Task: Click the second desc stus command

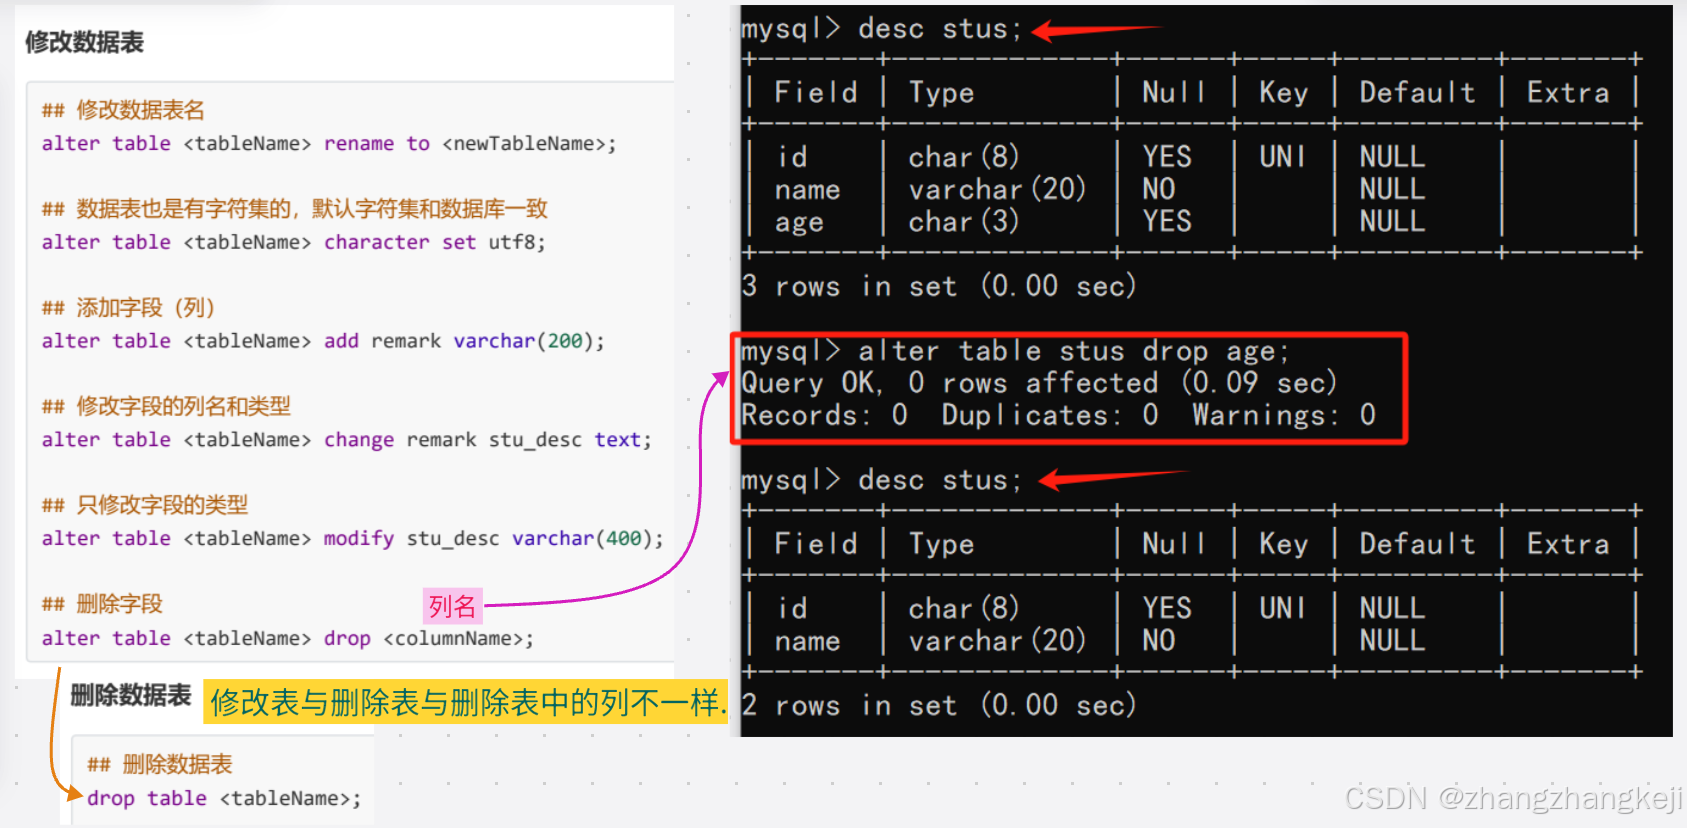Action: (x=882, y=480)
